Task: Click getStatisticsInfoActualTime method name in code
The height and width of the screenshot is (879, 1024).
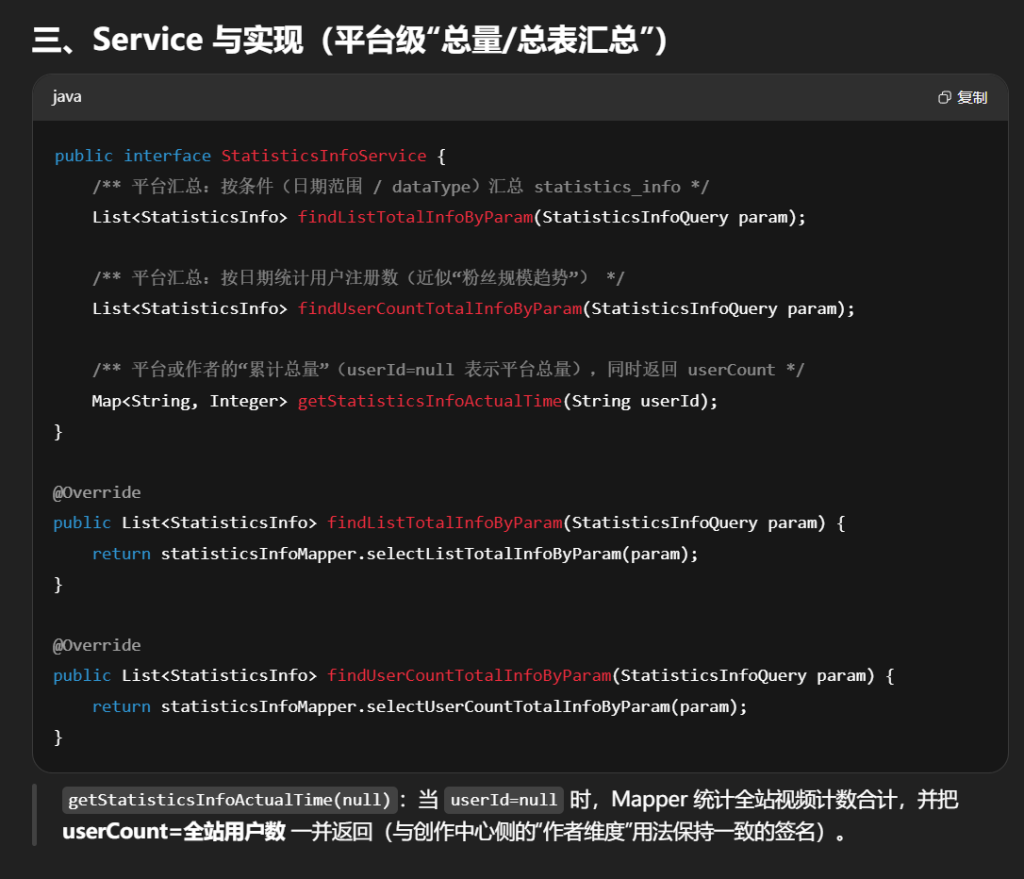Action: 429,401
